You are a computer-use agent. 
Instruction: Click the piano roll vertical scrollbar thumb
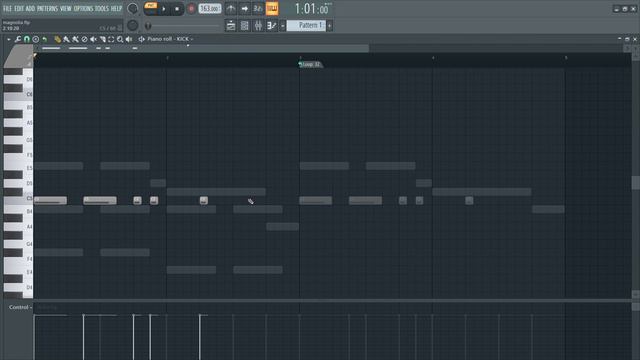[x=636, y=183]
